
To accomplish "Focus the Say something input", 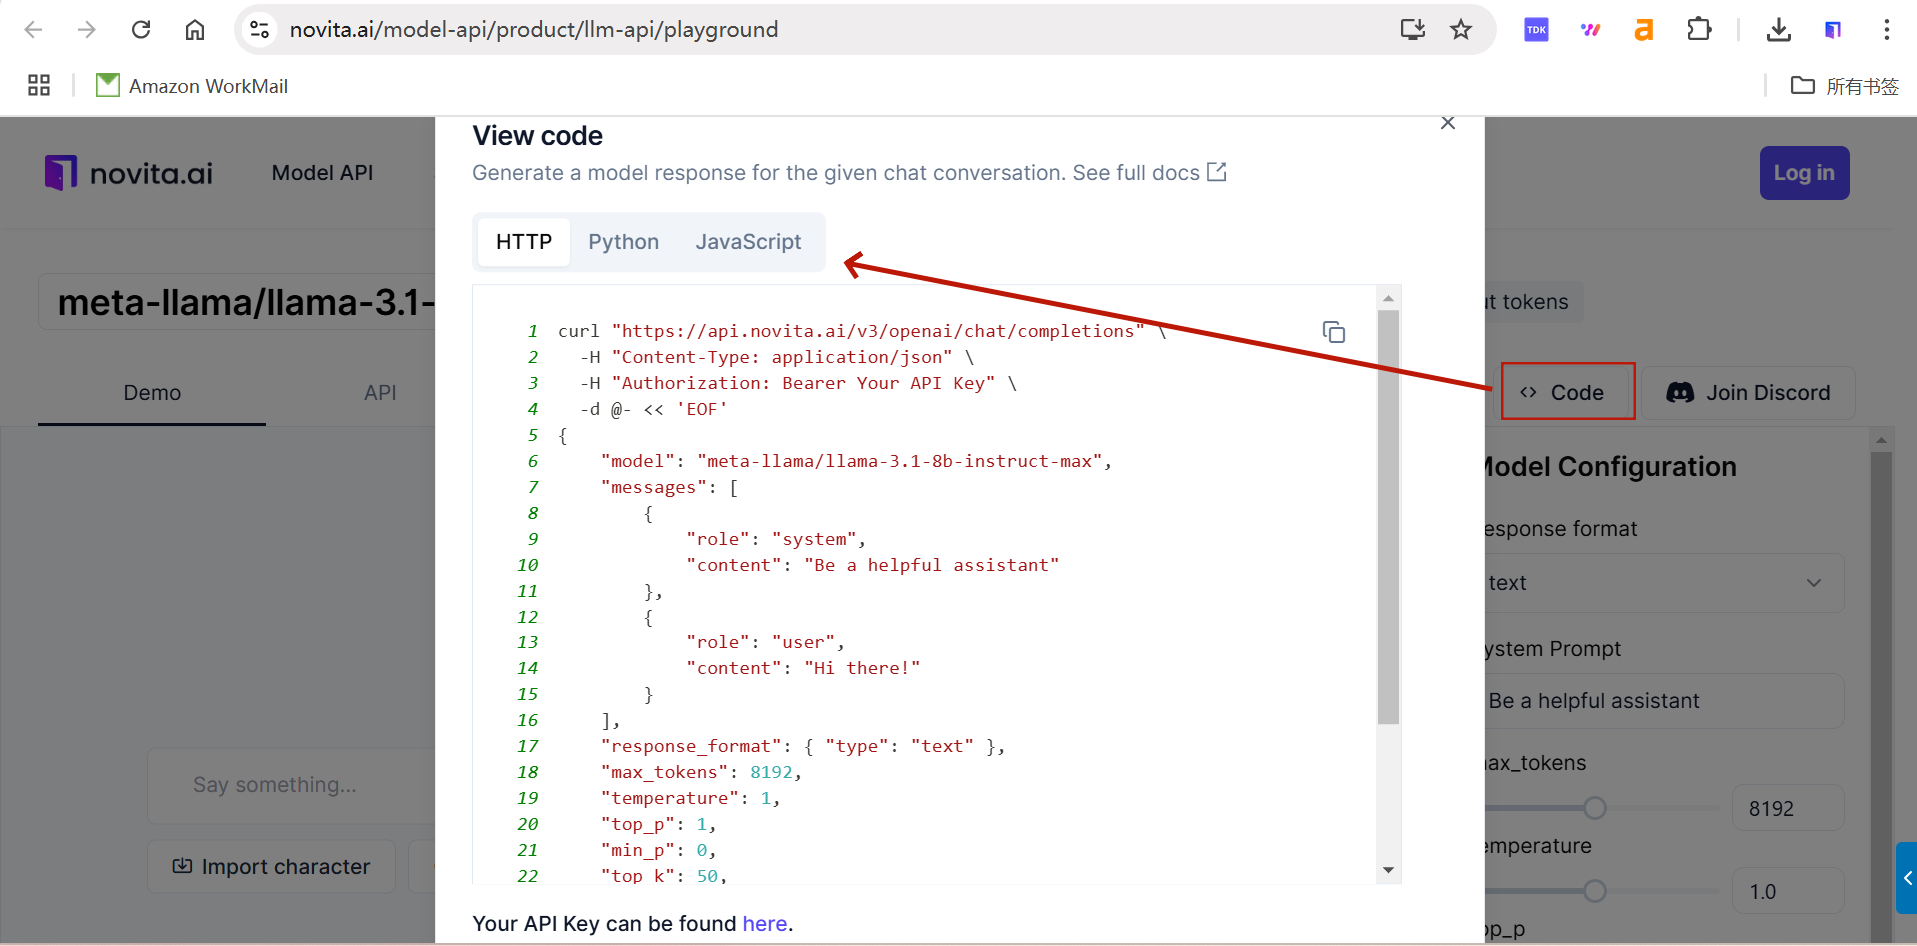I will point(292,785).
